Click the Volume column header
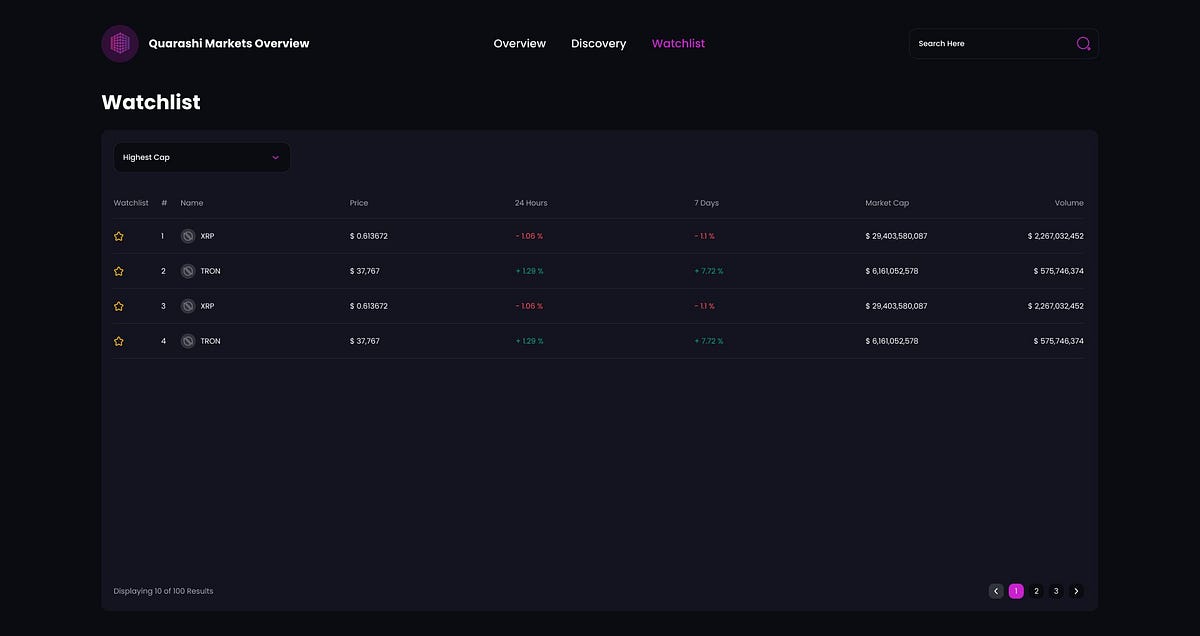1200x636 pixels. (x=1069, y=203)
